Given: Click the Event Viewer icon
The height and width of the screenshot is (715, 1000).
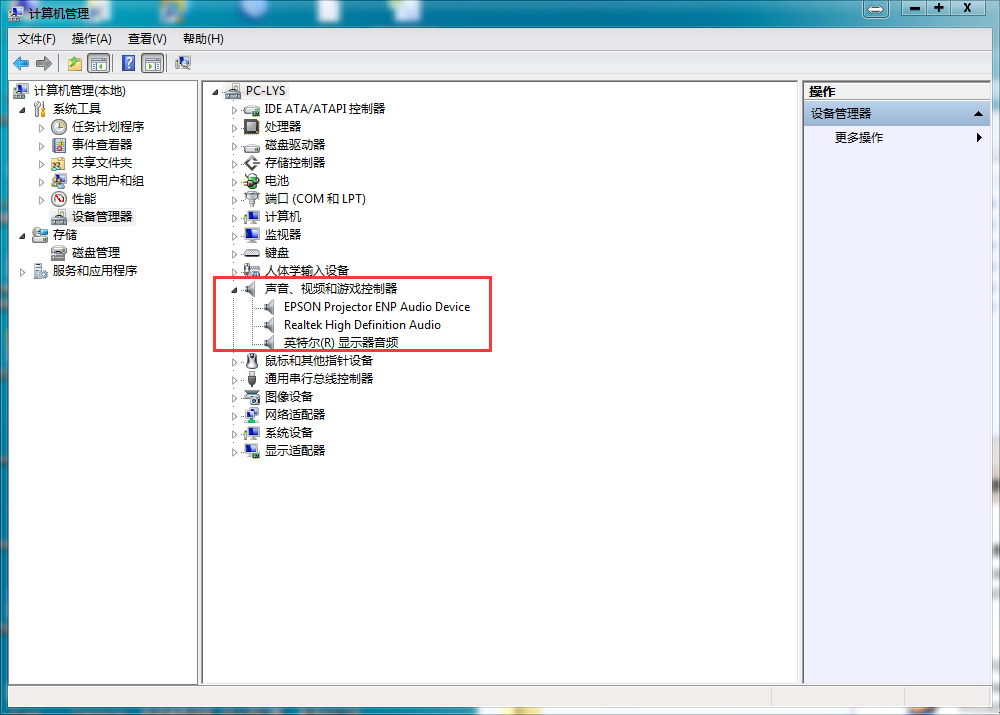Looking at the screenshot, I should click(59, 145).
